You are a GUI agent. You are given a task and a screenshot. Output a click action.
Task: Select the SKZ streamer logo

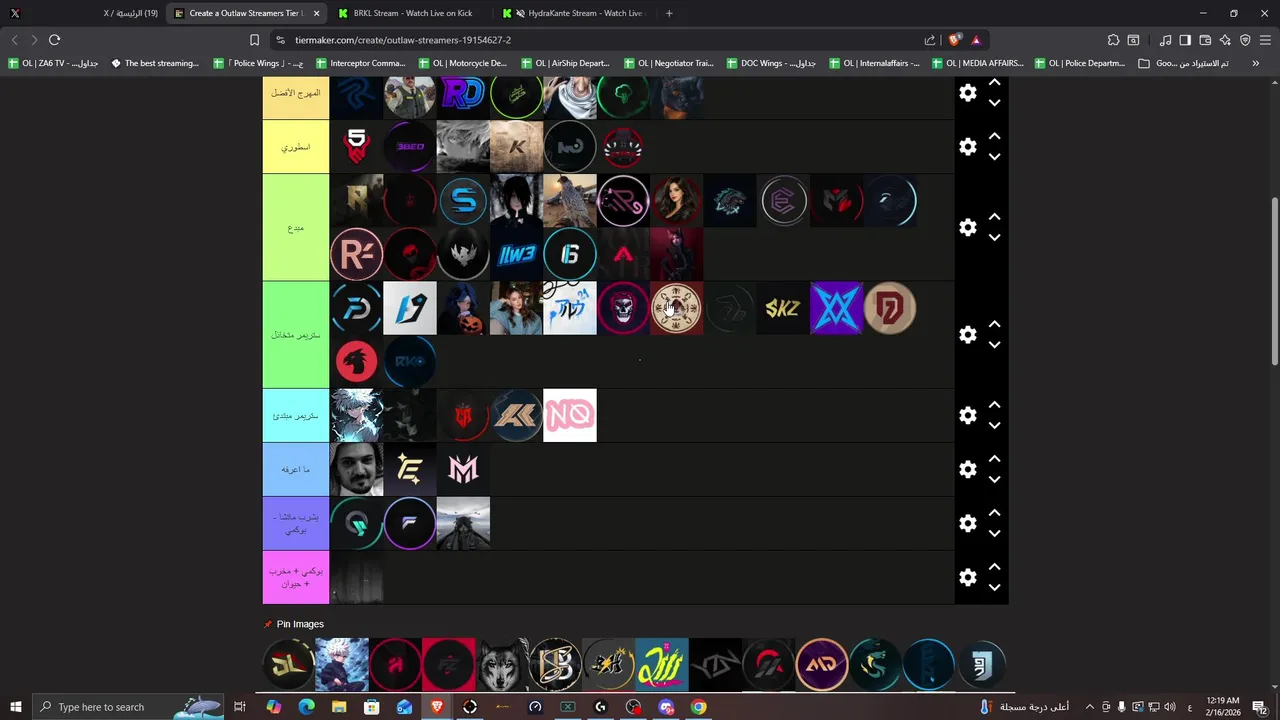coord(783,308)
